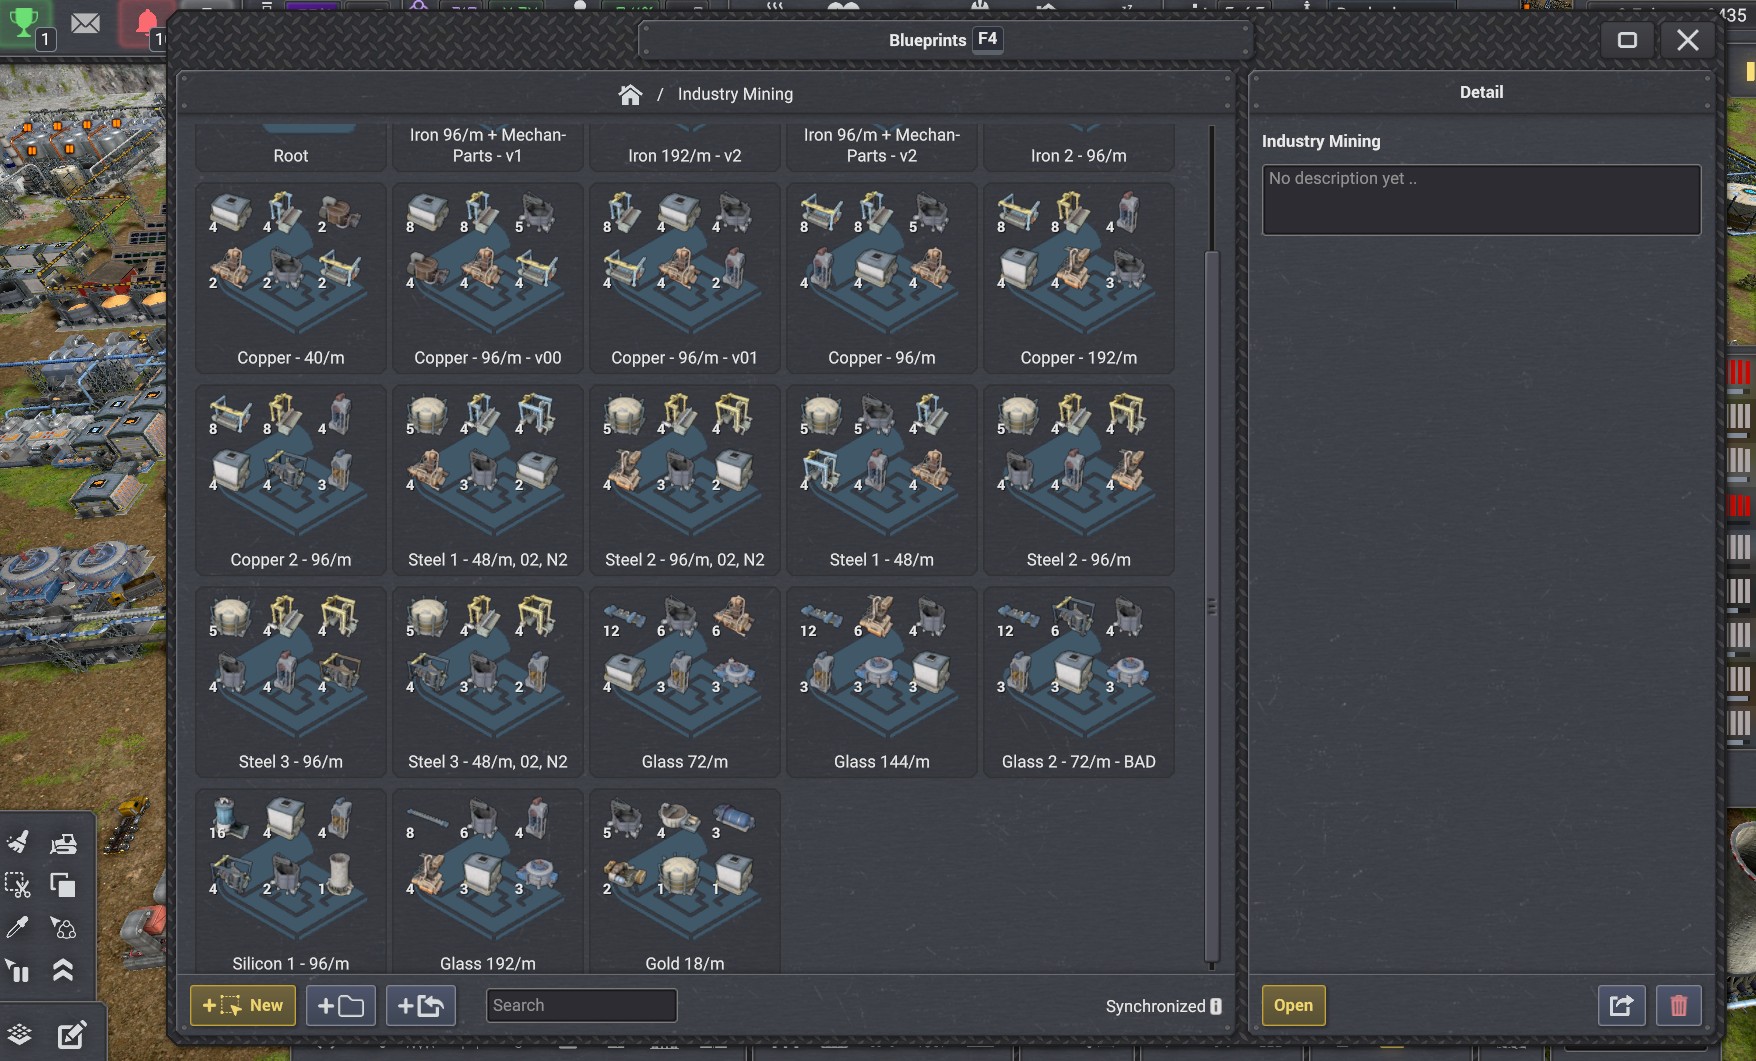
Task: Select the 'Copper - 96/m' blueprint
Action: click(x=882, y=278)
